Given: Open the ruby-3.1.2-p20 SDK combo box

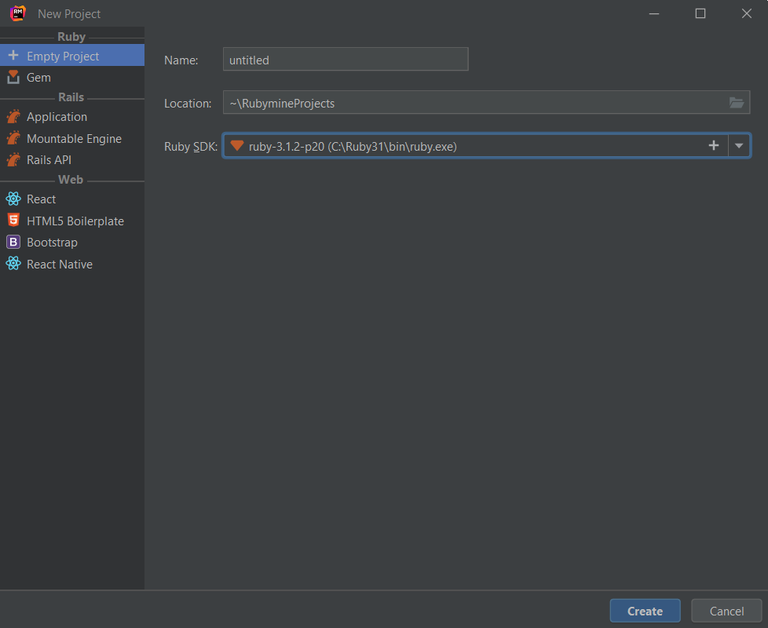Looking at the screenshot, I should pyautogui.click(x=486, y=145).
